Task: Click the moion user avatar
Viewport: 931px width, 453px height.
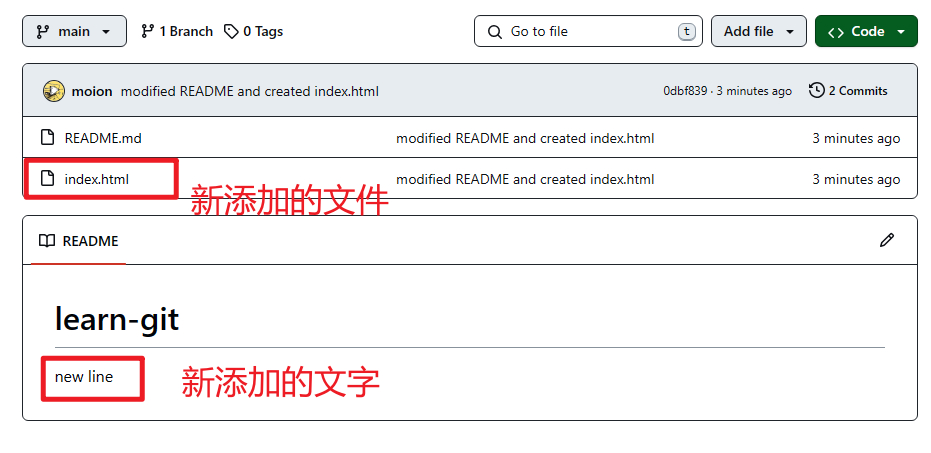Action: coord(53,91)
